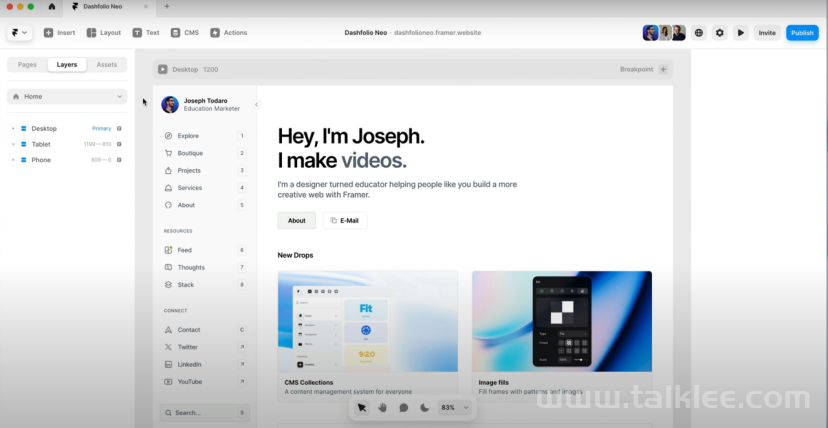
Task: Click the first collaborator avatar
Action: coord(650,33)
